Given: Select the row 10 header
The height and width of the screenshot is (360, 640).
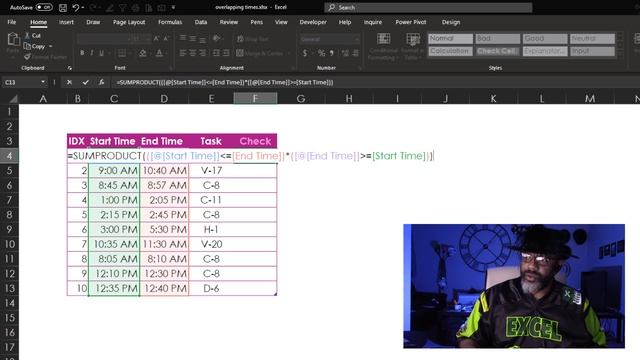Looking at the screenshot, I should tap(9, 244).
